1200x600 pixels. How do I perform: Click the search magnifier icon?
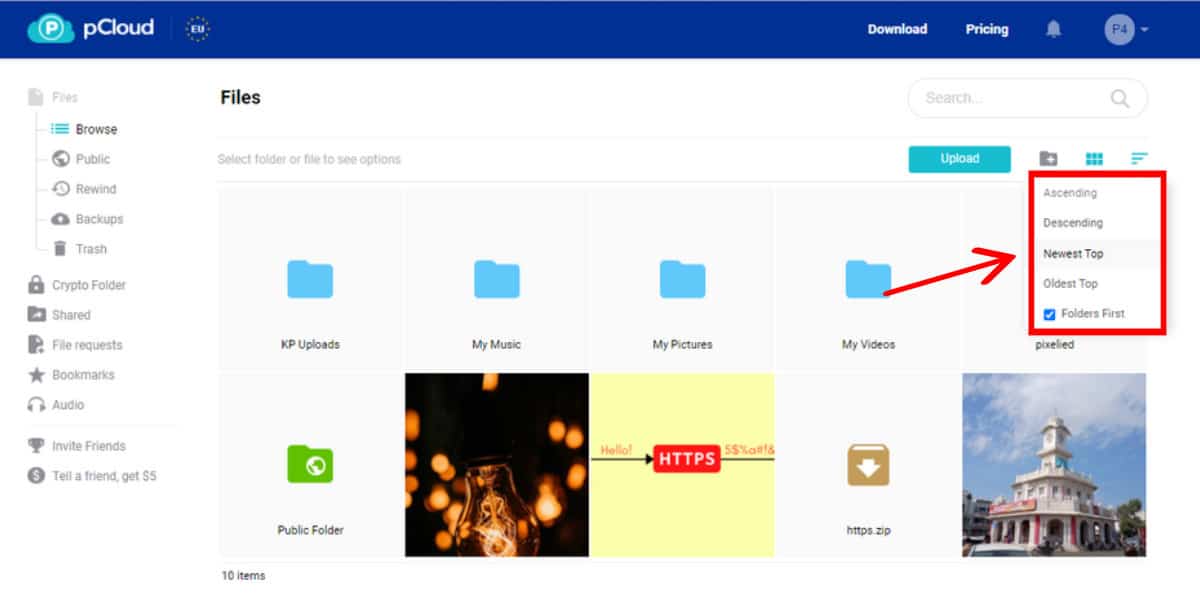tap(1120, 98)
